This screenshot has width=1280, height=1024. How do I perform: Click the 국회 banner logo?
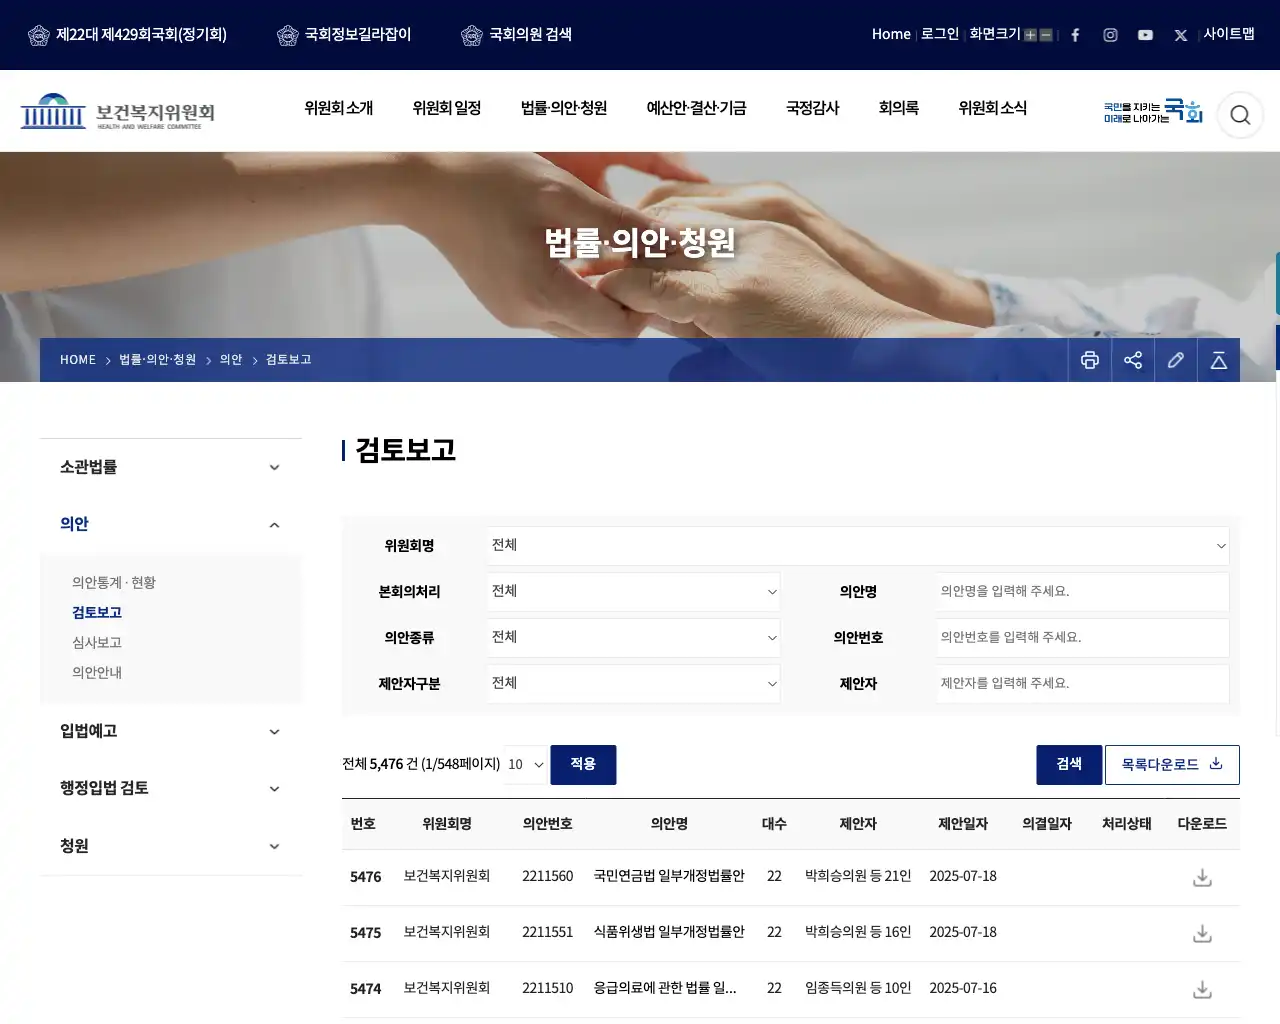pos(1153,111)
